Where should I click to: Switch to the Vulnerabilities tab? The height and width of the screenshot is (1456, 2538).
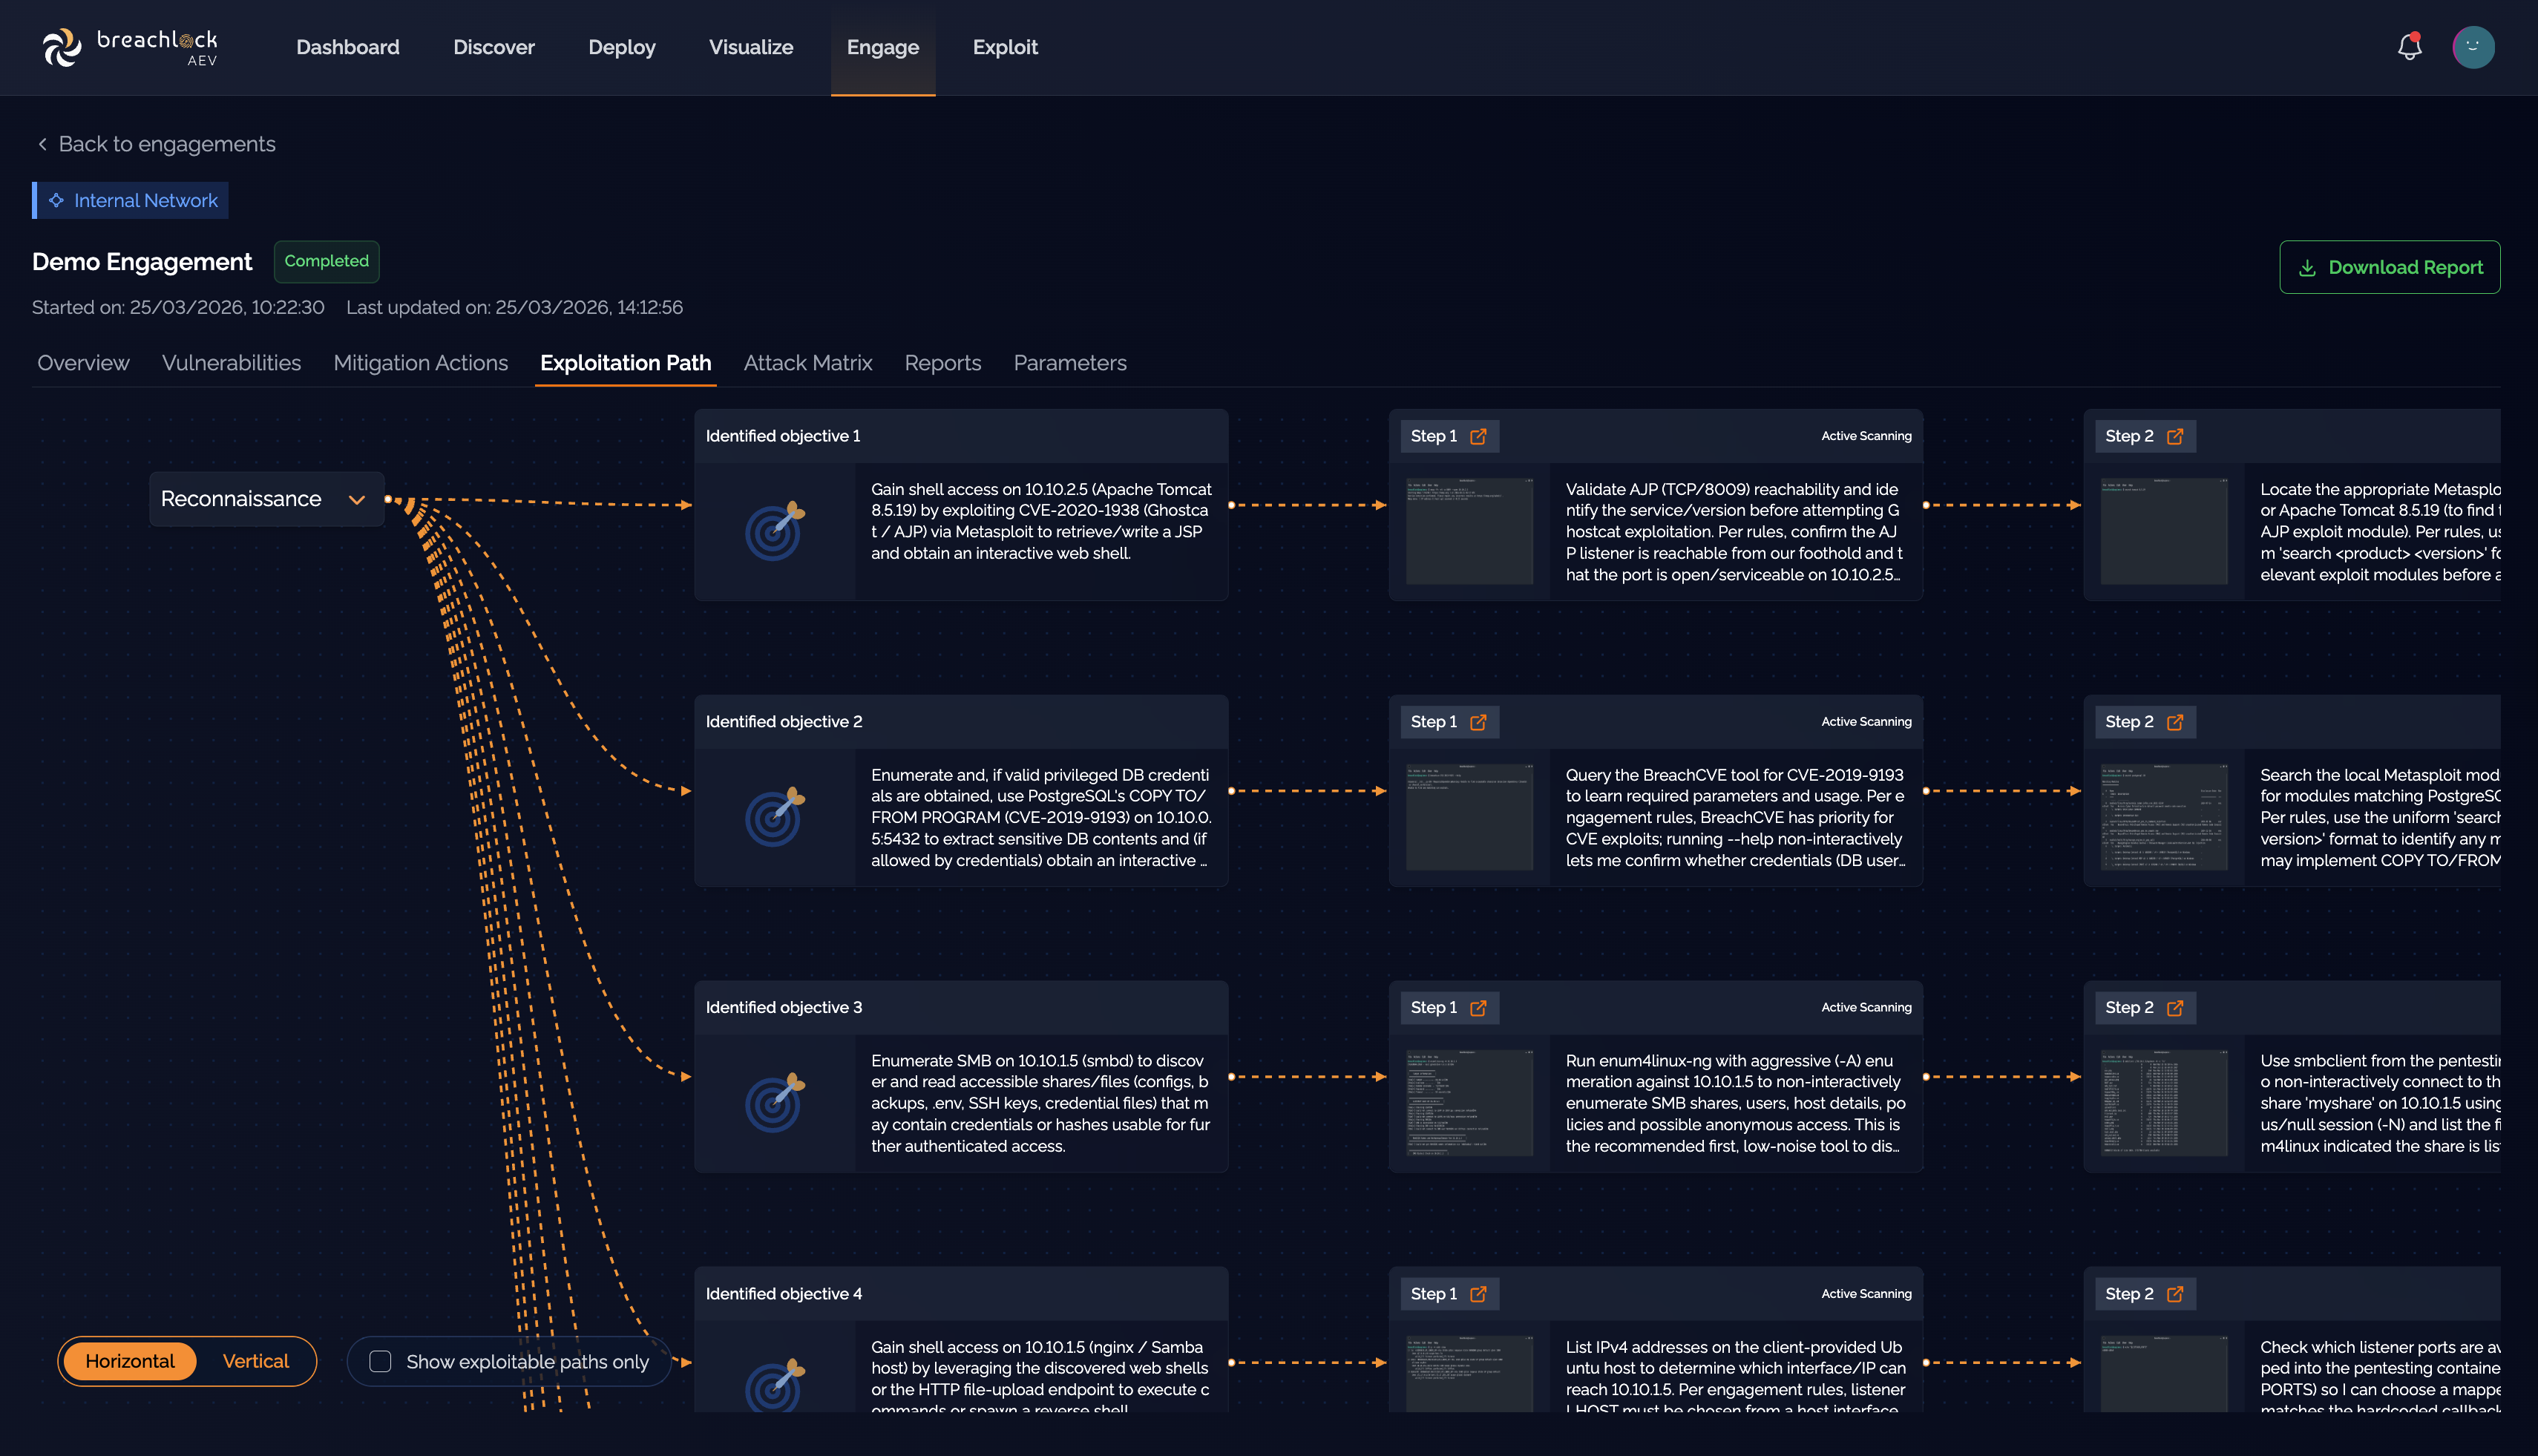pyautogui.click(x=231, y=363)
